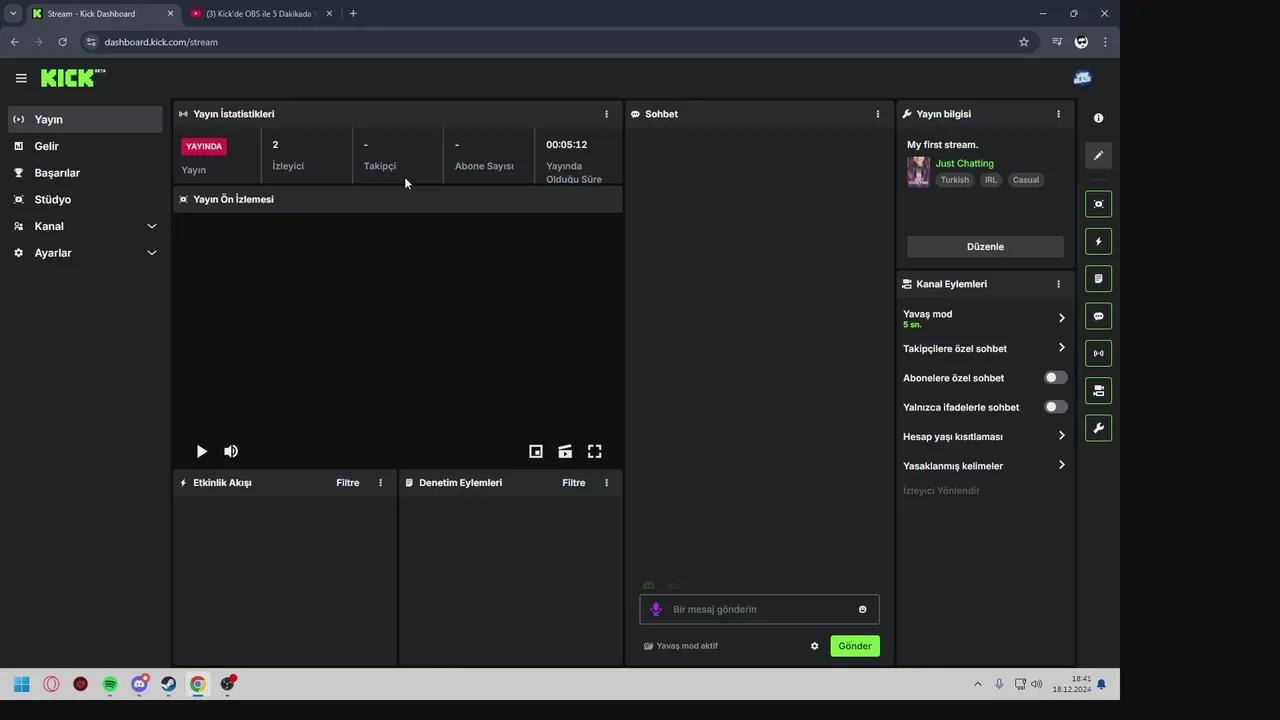Open Denetim Eylemleri Filtre dropdown

pos(574,483)
